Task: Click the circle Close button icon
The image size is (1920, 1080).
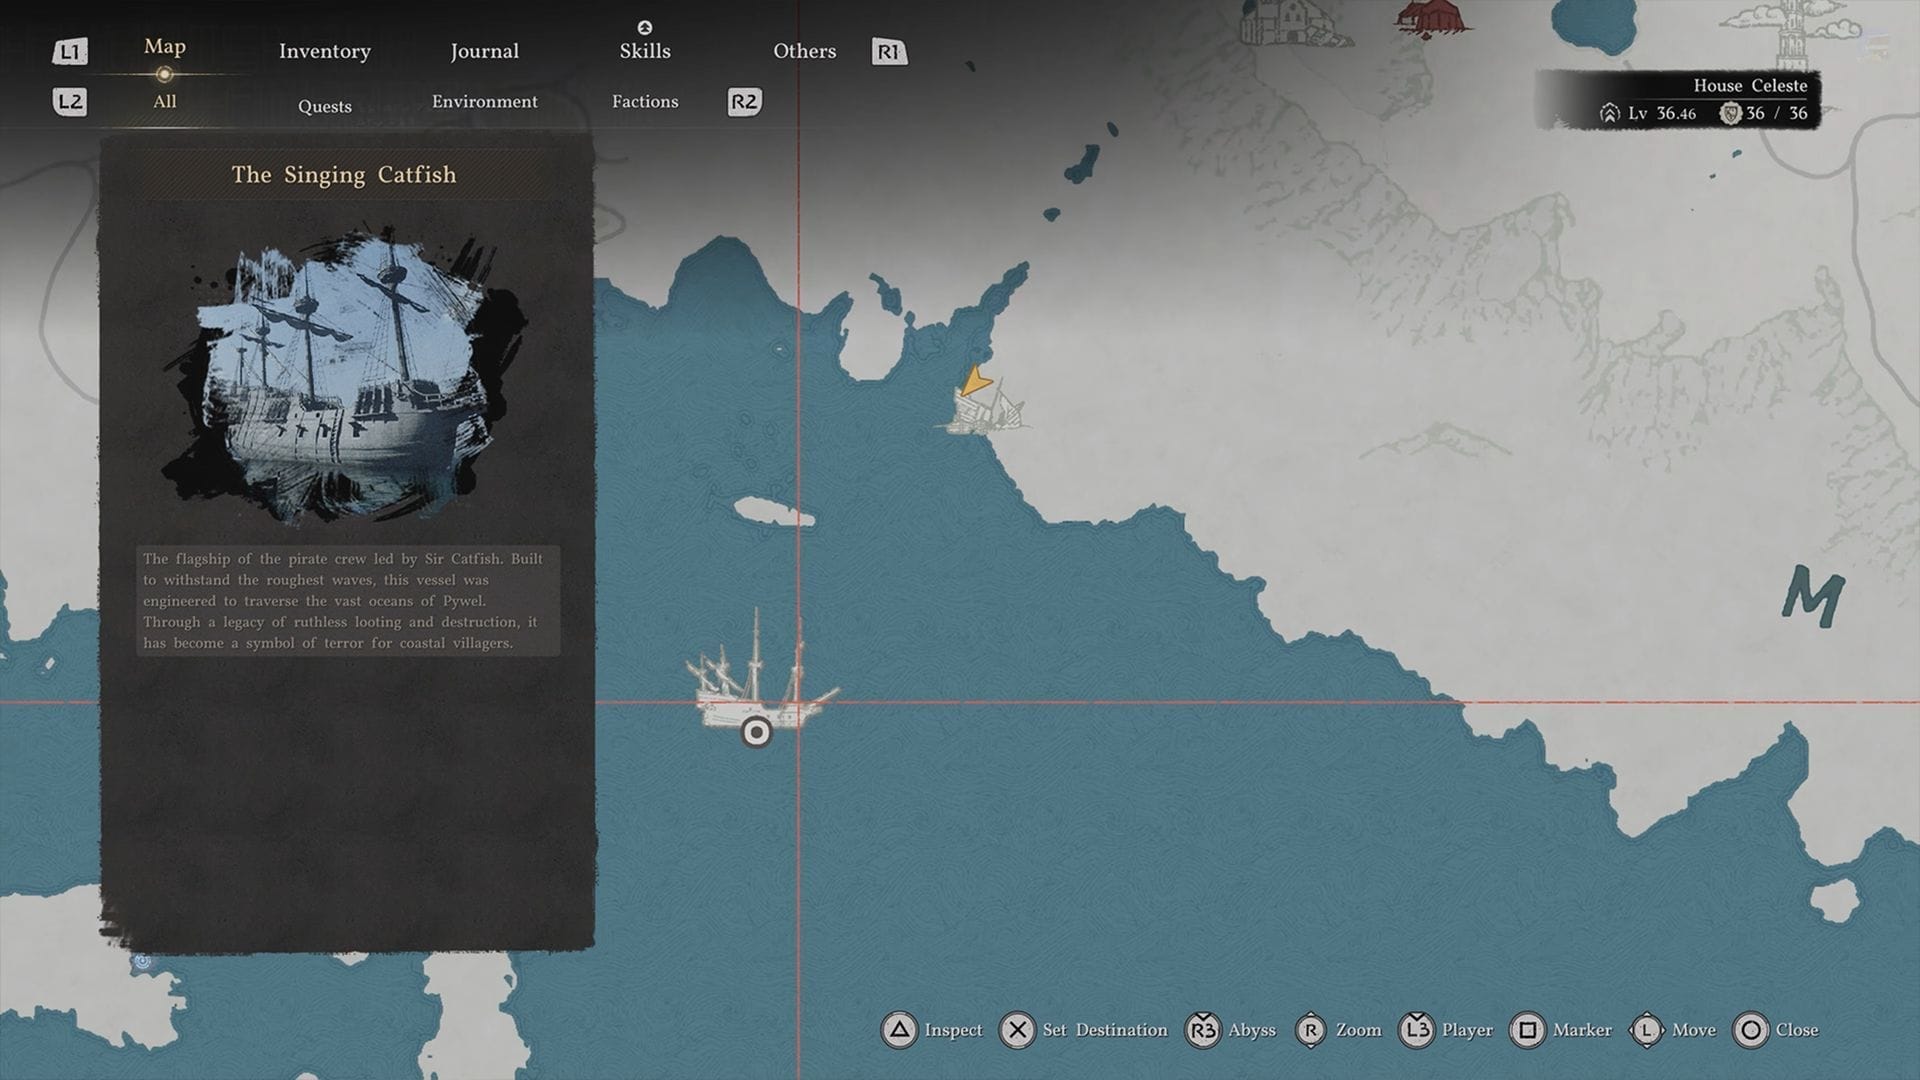Action: [x=1751, y=1030]
